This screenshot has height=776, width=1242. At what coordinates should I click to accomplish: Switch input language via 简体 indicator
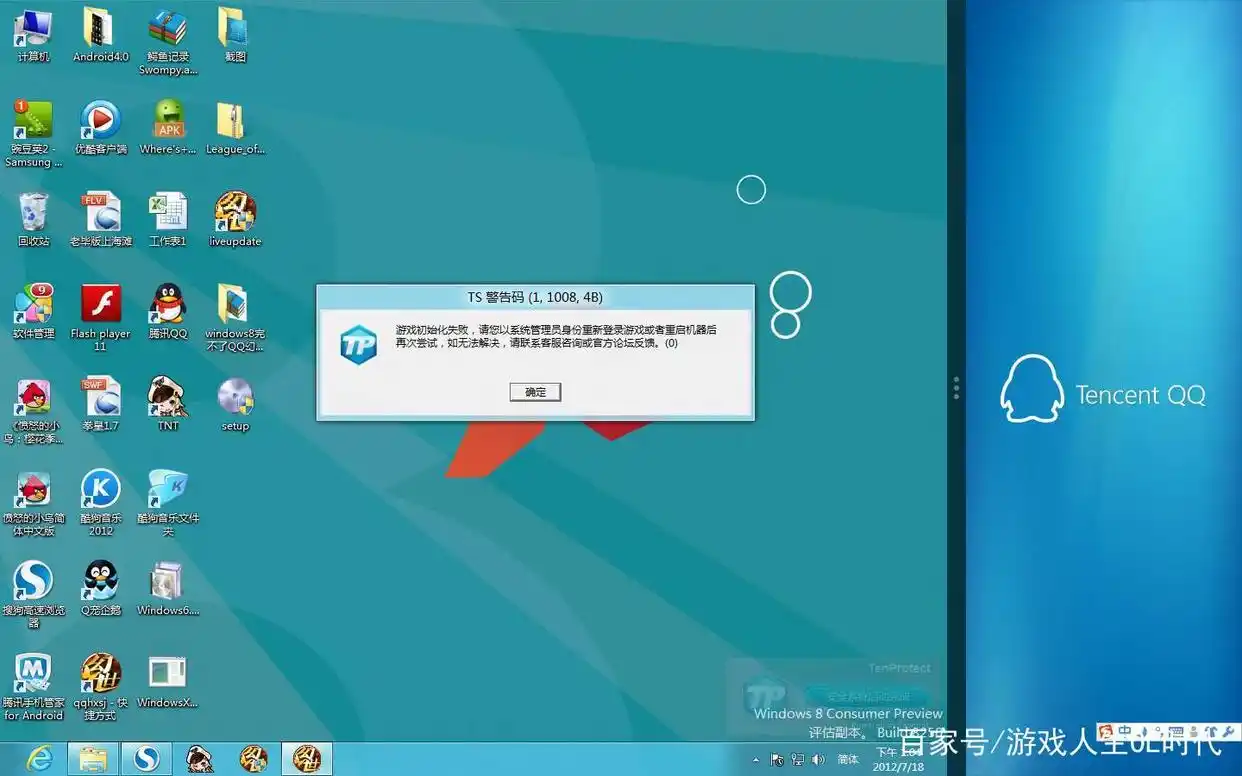click(x=847, y=759)
